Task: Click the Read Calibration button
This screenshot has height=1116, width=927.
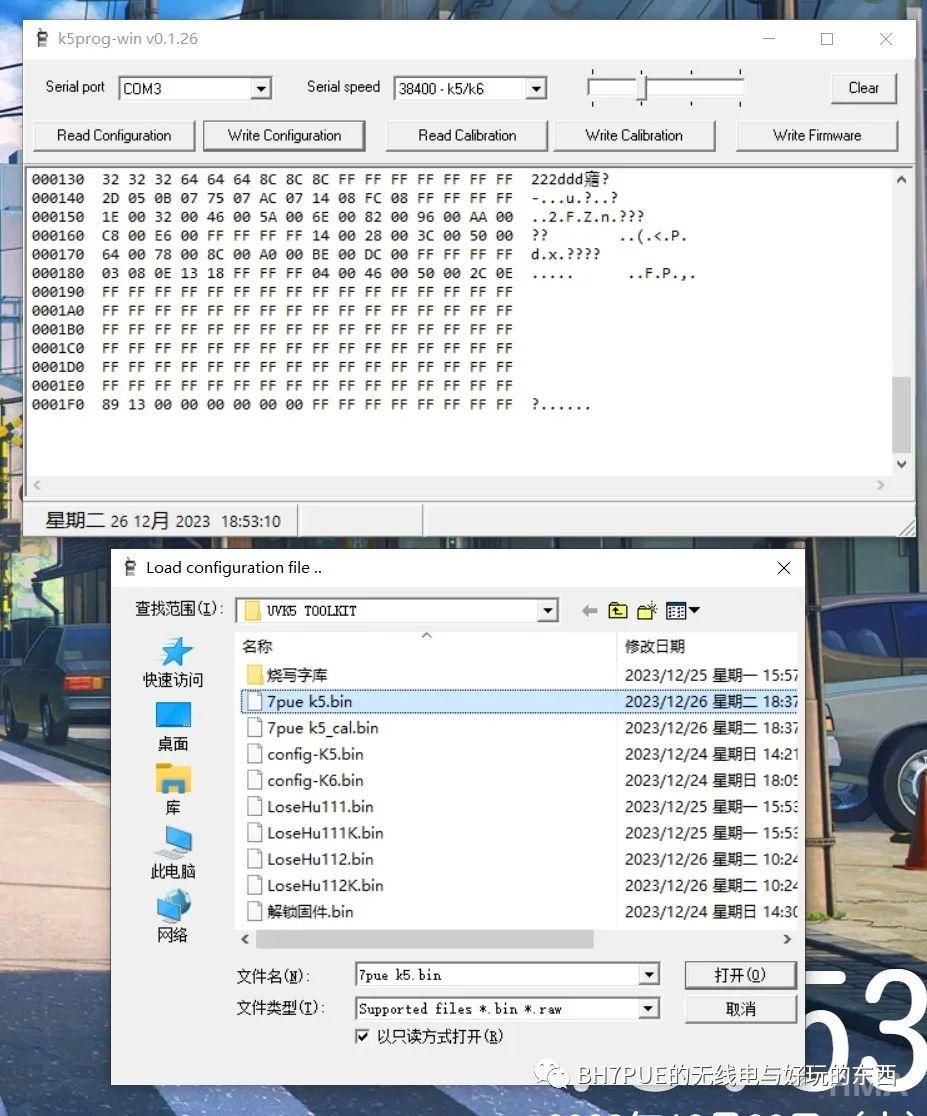Action: (x=467, y=135)
